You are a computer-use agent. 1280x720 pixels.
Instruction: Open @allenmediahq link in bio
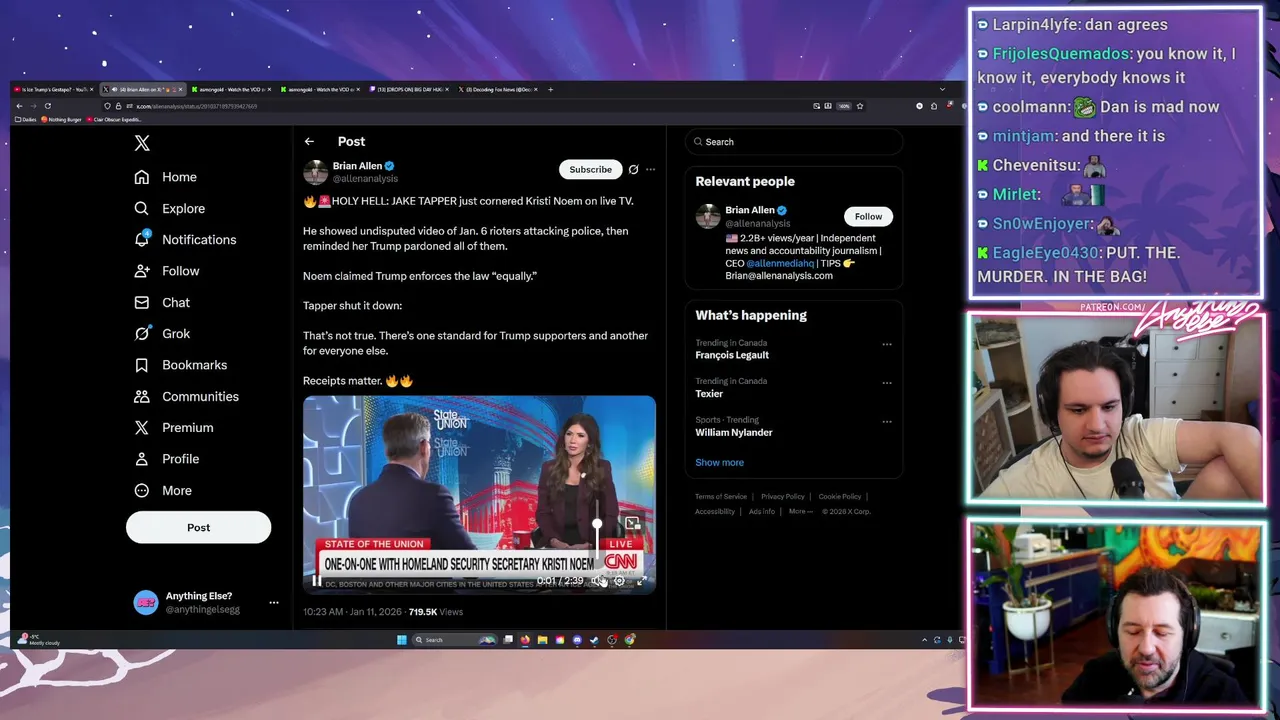780,263
